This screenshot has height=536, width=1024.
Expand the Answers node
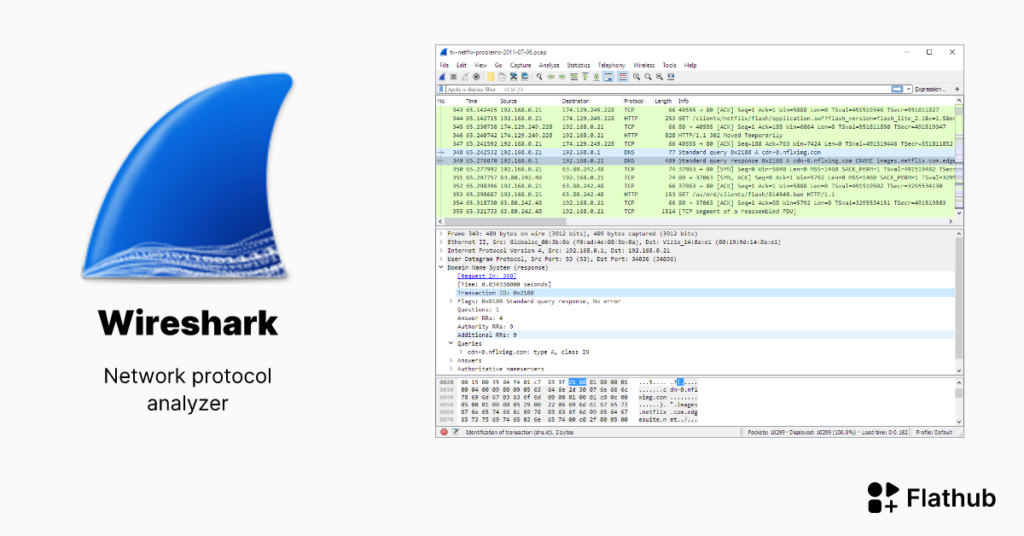point(451,360)
